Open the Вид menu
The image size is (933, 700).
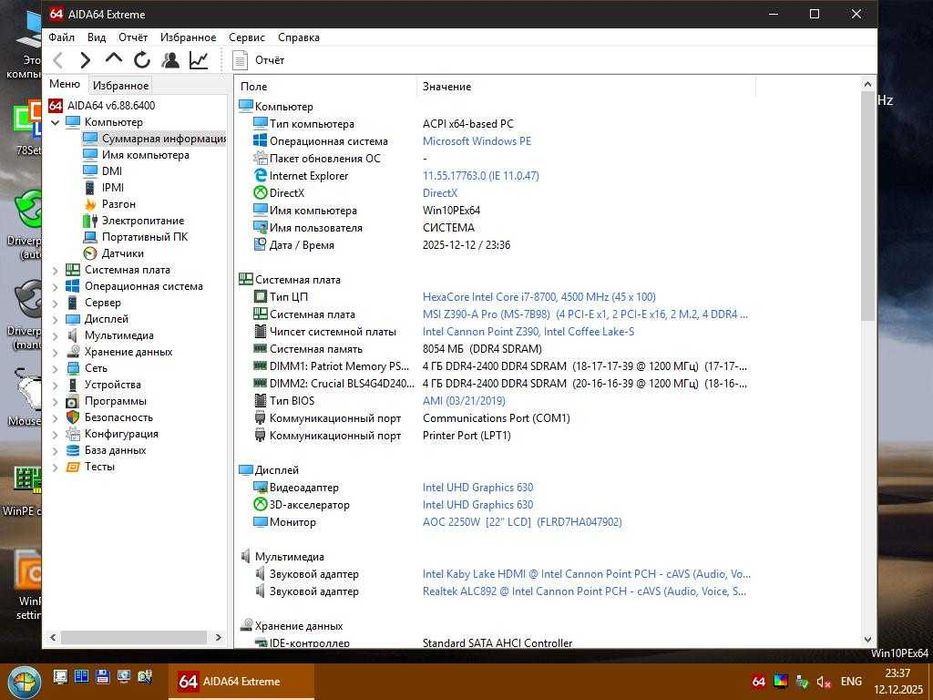tap(96, 37)
